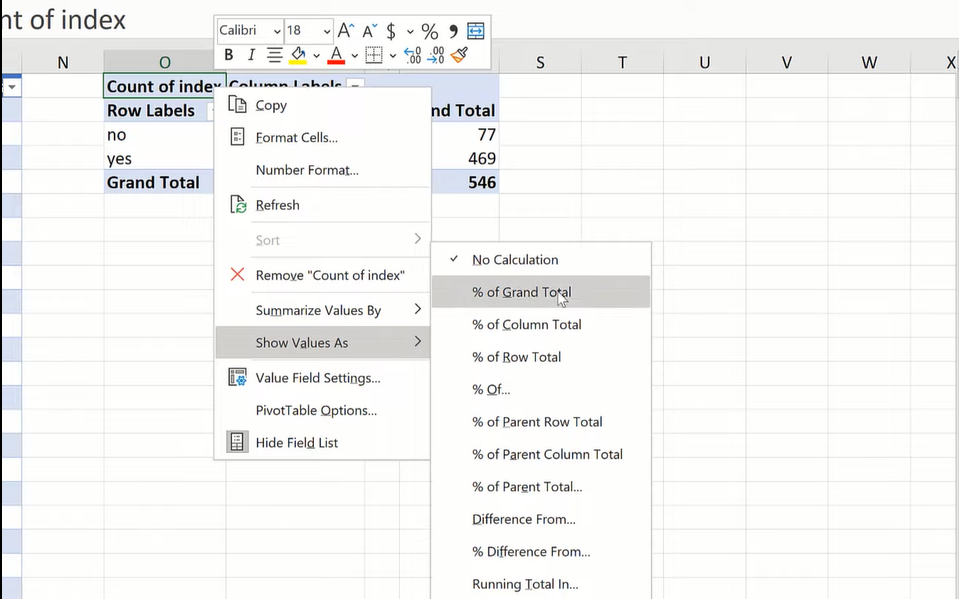959x599 pixels.
Task: Click the grand total value 546
Action: click(x=465, y=182)
